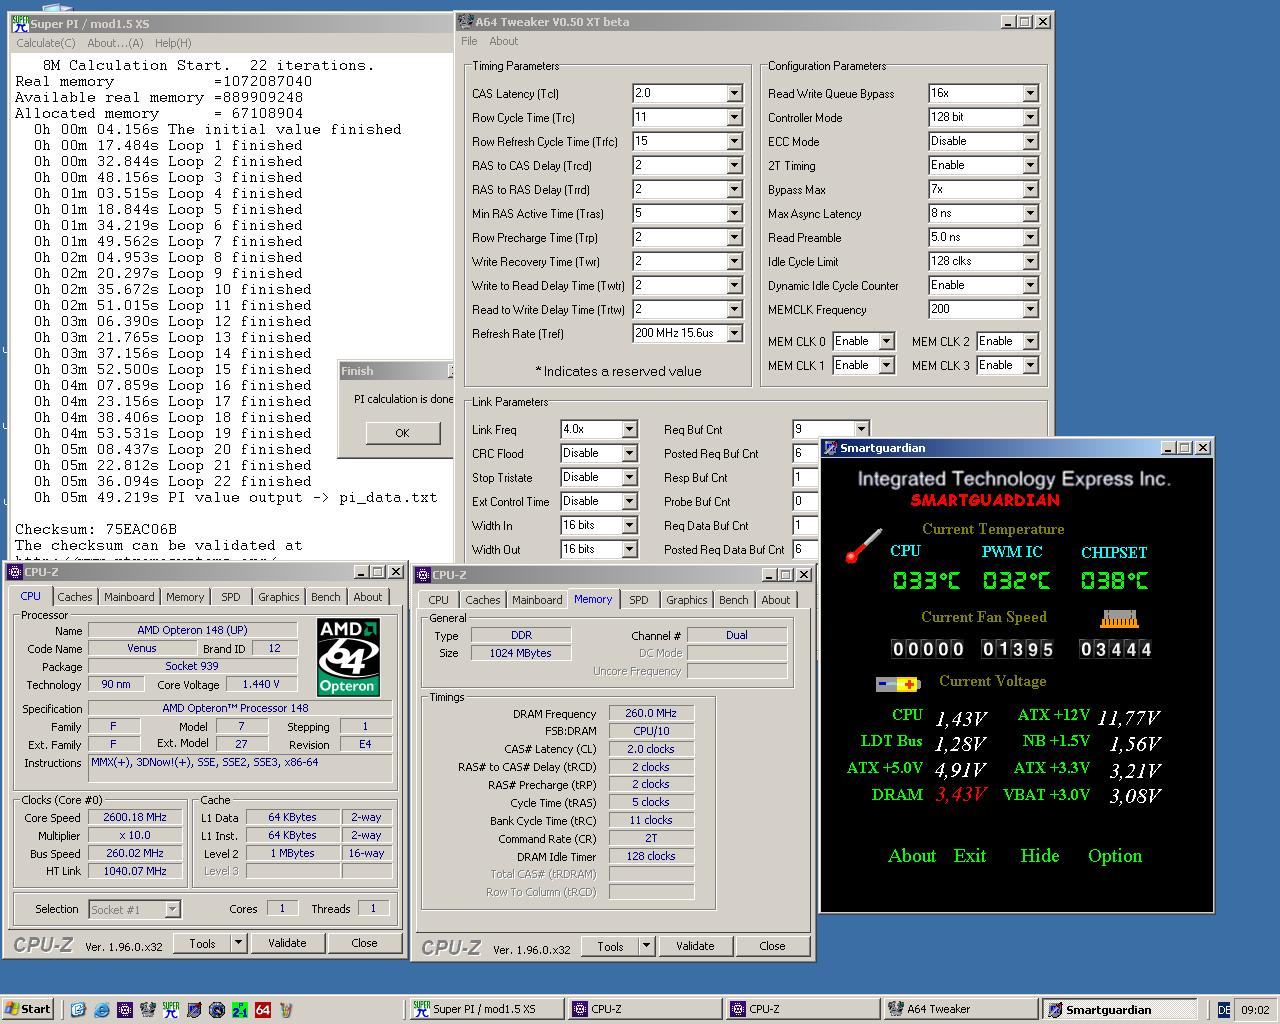Click Close in the CPU-Z Memory window
This screenshot has width=1280, height=1024.
coord(772,946)
